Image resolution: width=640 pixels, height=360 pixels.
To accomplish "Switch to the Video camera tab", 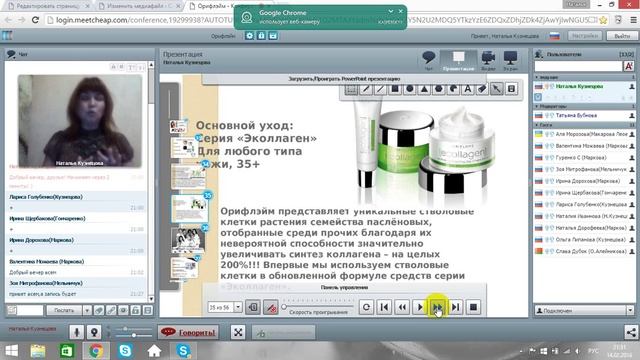I will [x=488, y=60].
